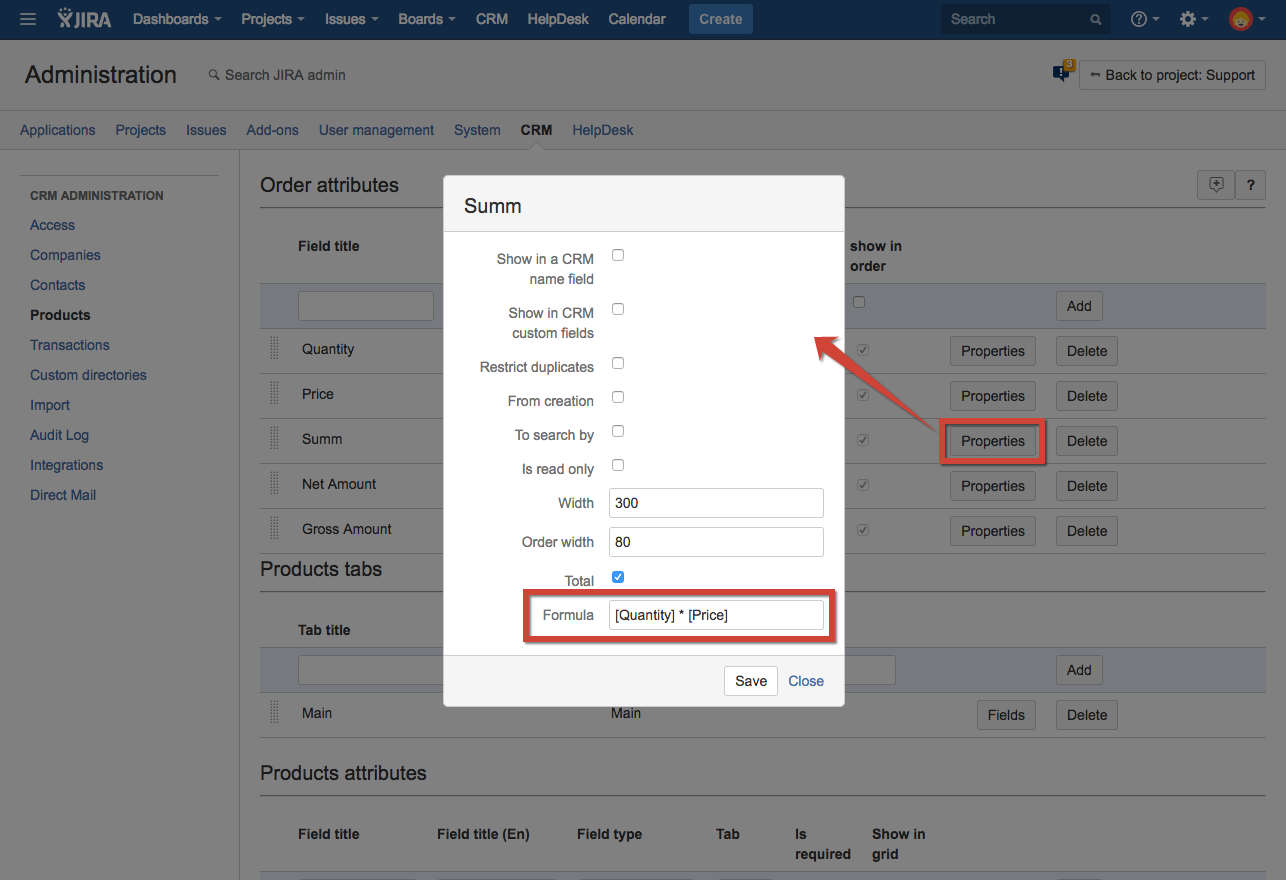This screenshot has height=880, width=1286.
Task: Switch to the User management tab
Action: click(376, 130)
